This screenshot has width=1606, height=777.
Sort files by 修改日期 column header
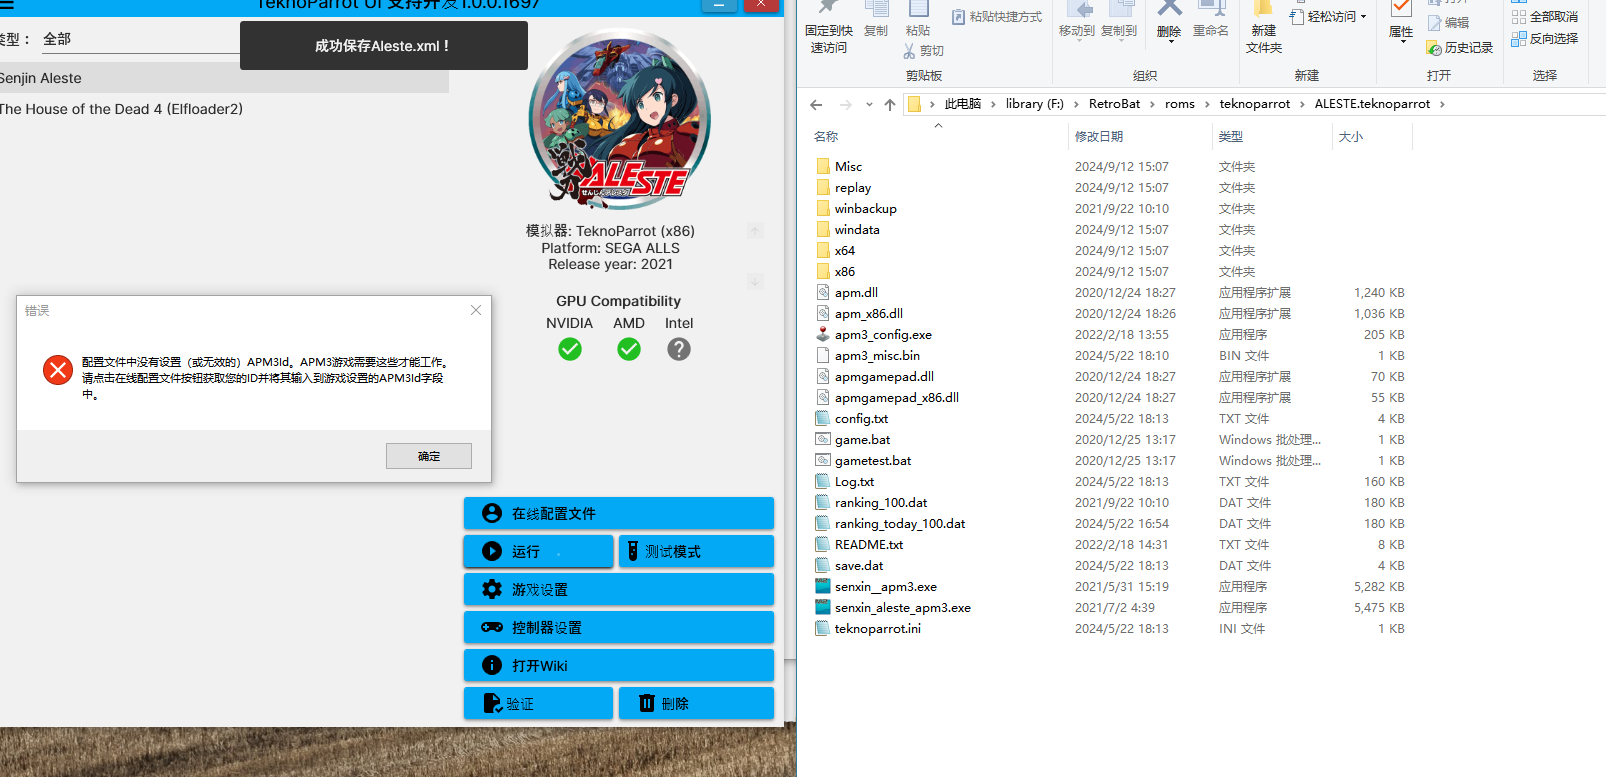[x=1099, y=136]
